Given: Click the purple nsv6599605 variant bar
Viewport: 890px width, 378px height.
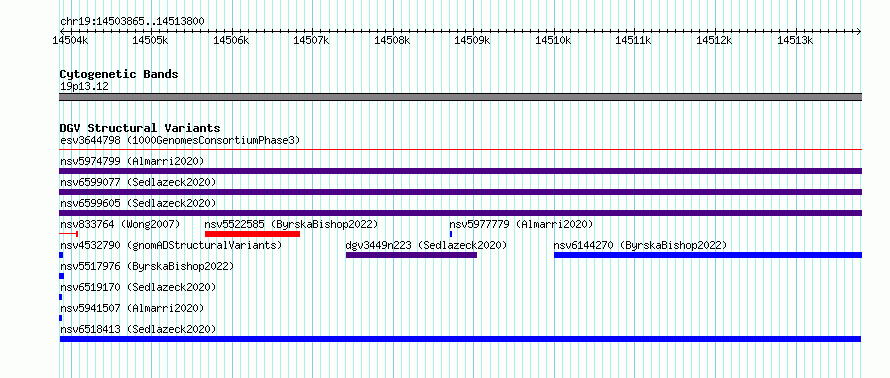Looking at the screenshot, I should (x=460, y=213).
